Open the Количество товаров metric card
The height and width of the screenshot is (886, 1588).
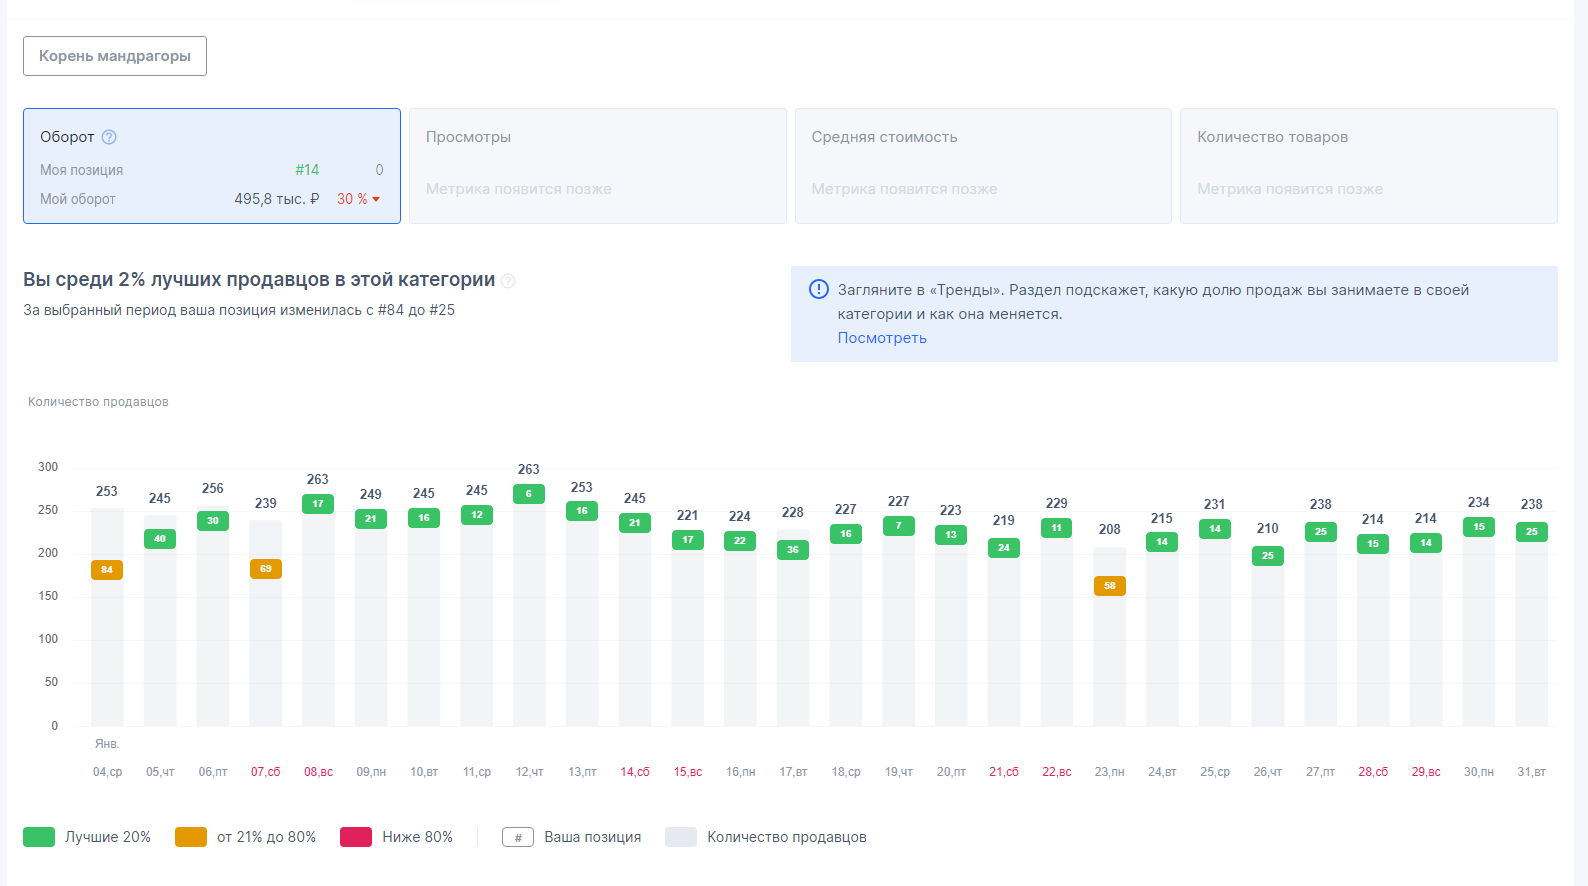1368,166
